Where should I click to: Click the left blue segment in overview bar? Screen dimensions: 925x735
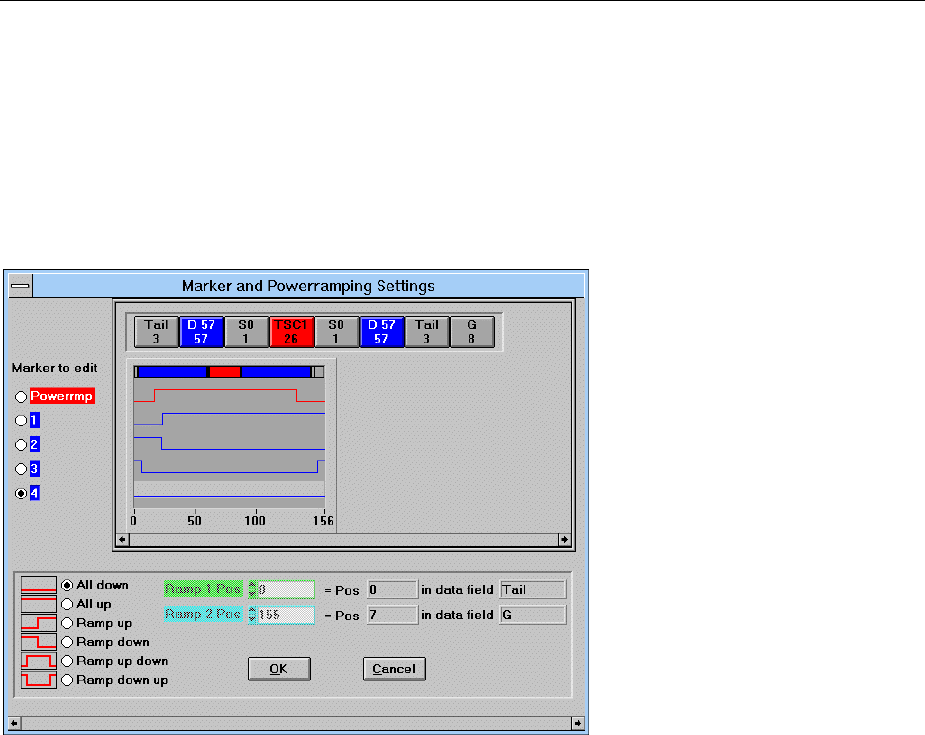172,372
